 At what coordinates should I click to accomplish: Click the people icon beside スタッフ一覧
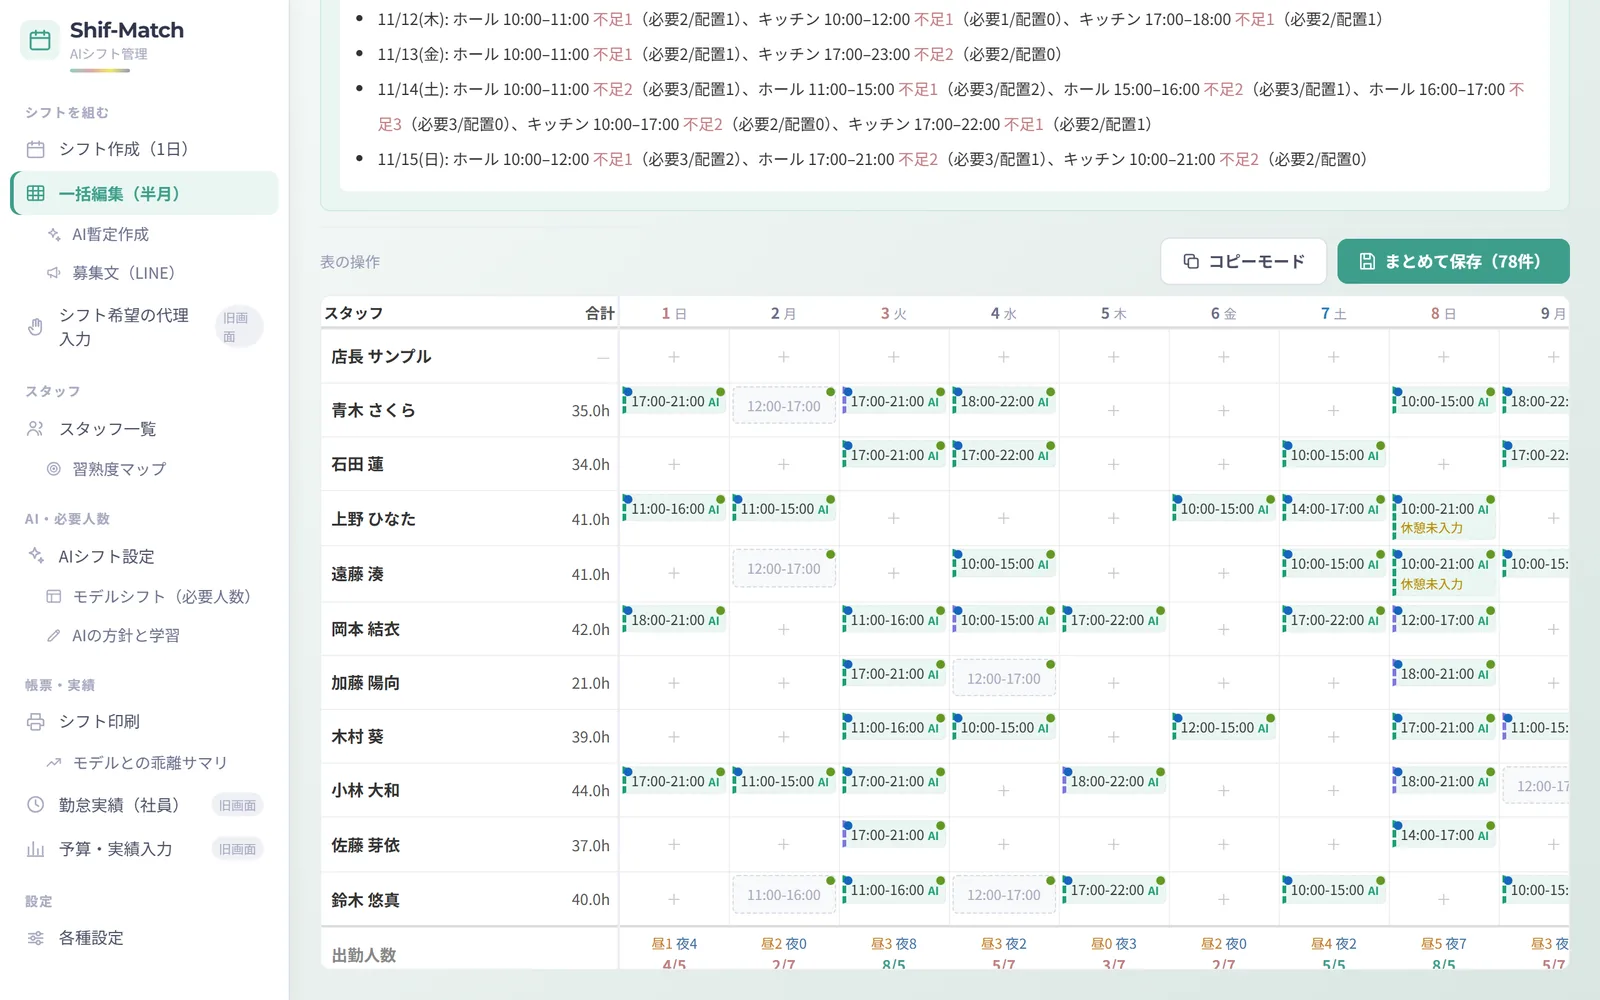pos(36,429)
